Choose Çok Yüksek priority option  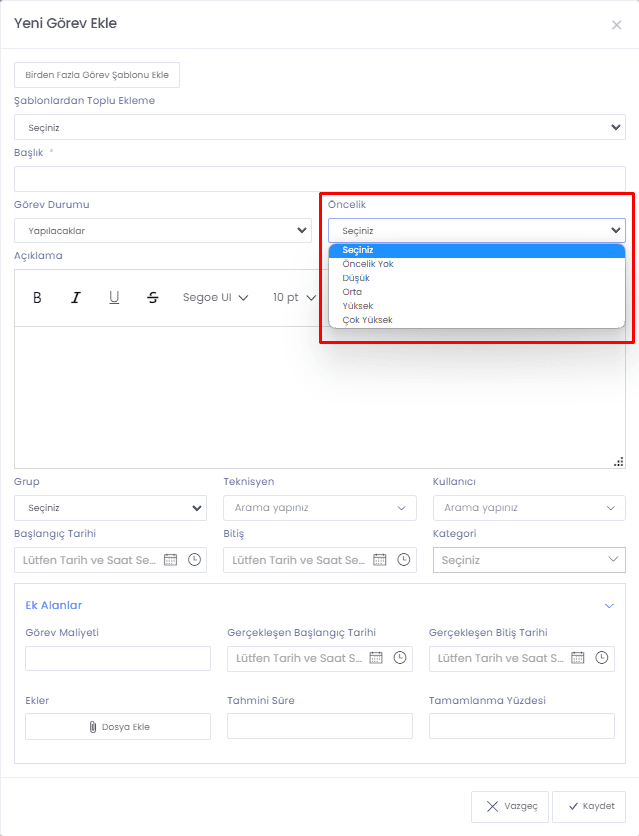[x=476, y=319]
